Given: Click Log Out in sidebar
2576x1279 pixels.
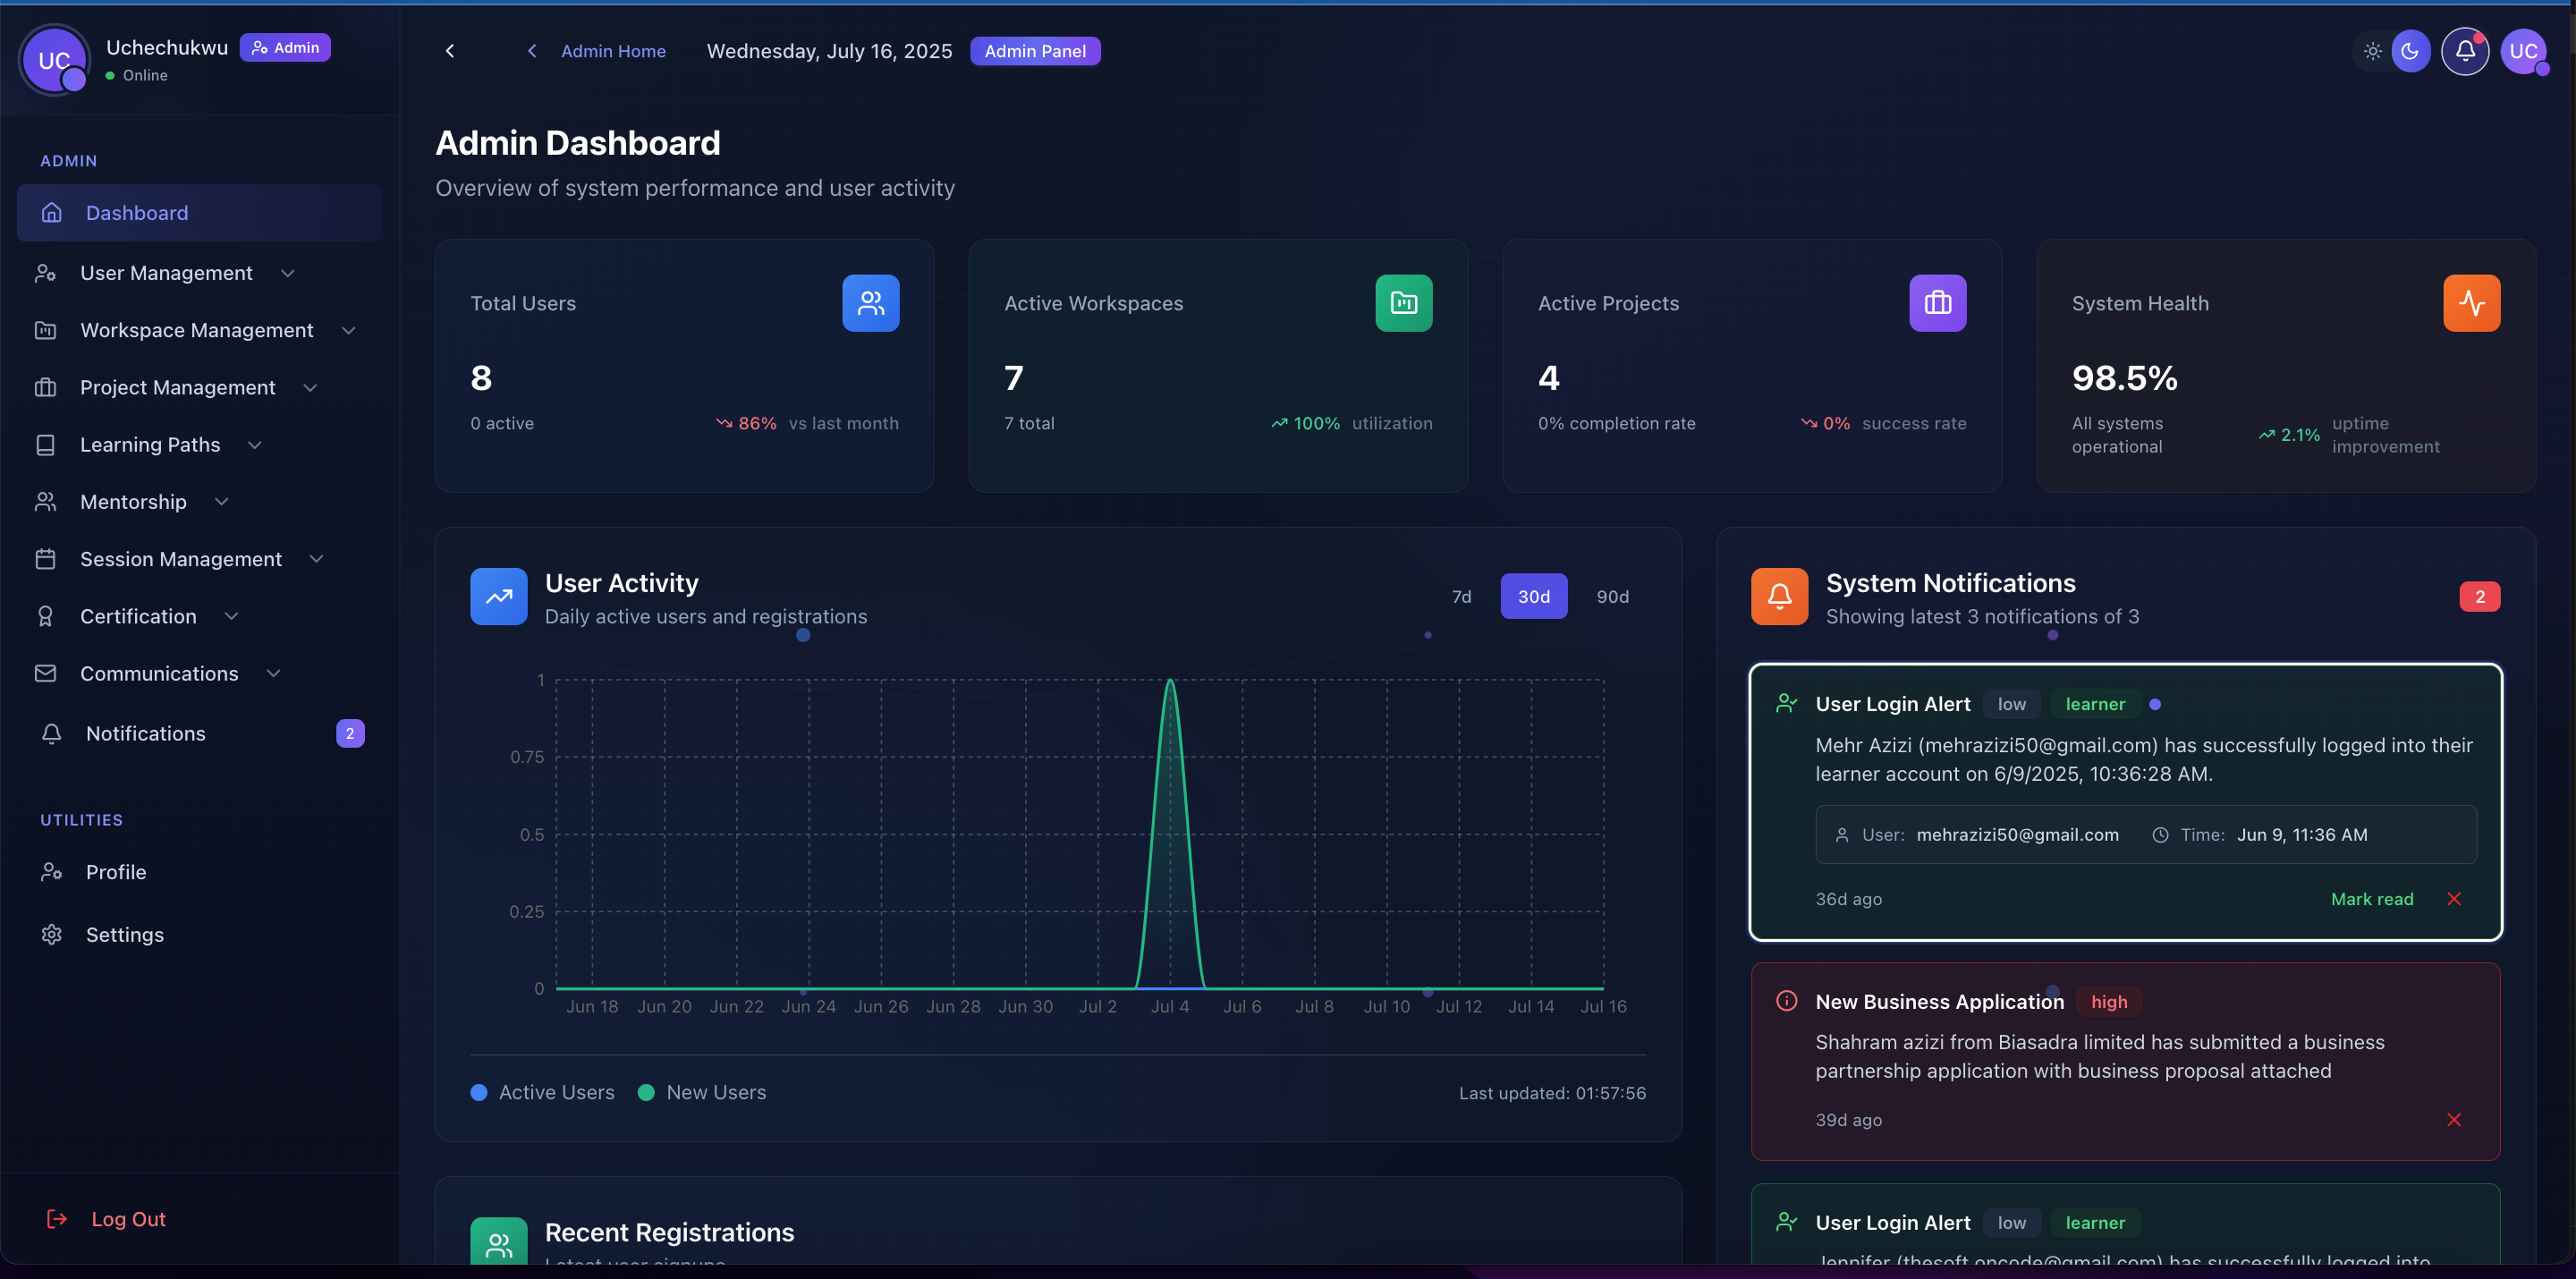Looking at the screenshot, I should pyautogui.click(x=128, y=1219).
